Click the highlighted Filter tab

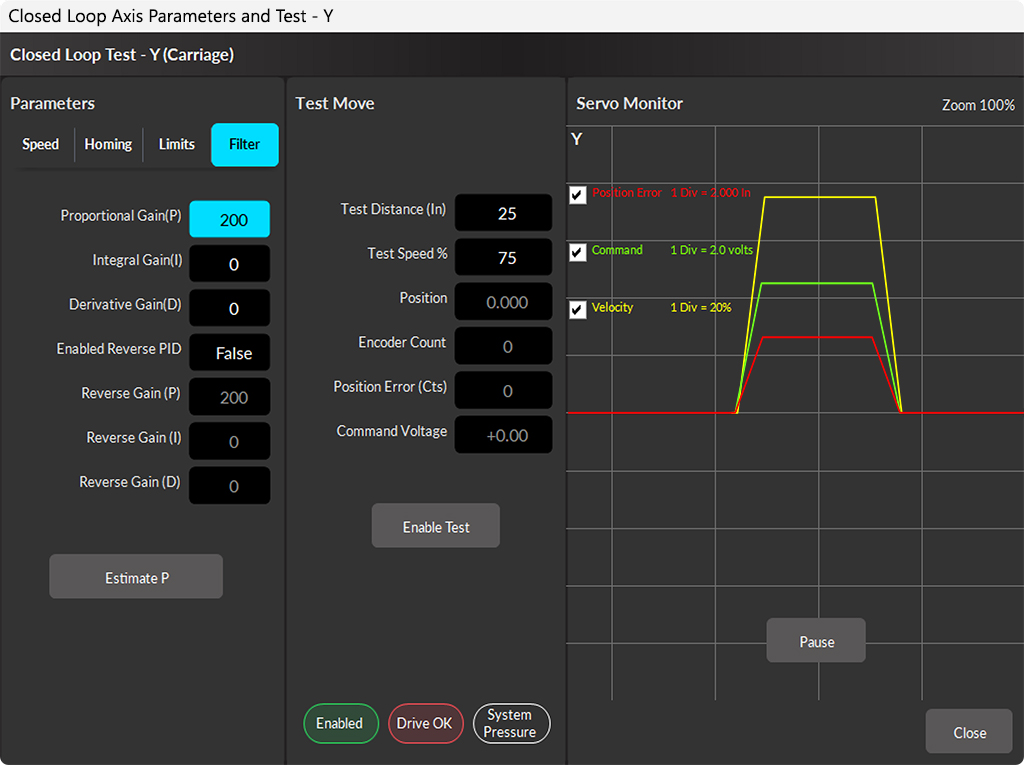245,144
